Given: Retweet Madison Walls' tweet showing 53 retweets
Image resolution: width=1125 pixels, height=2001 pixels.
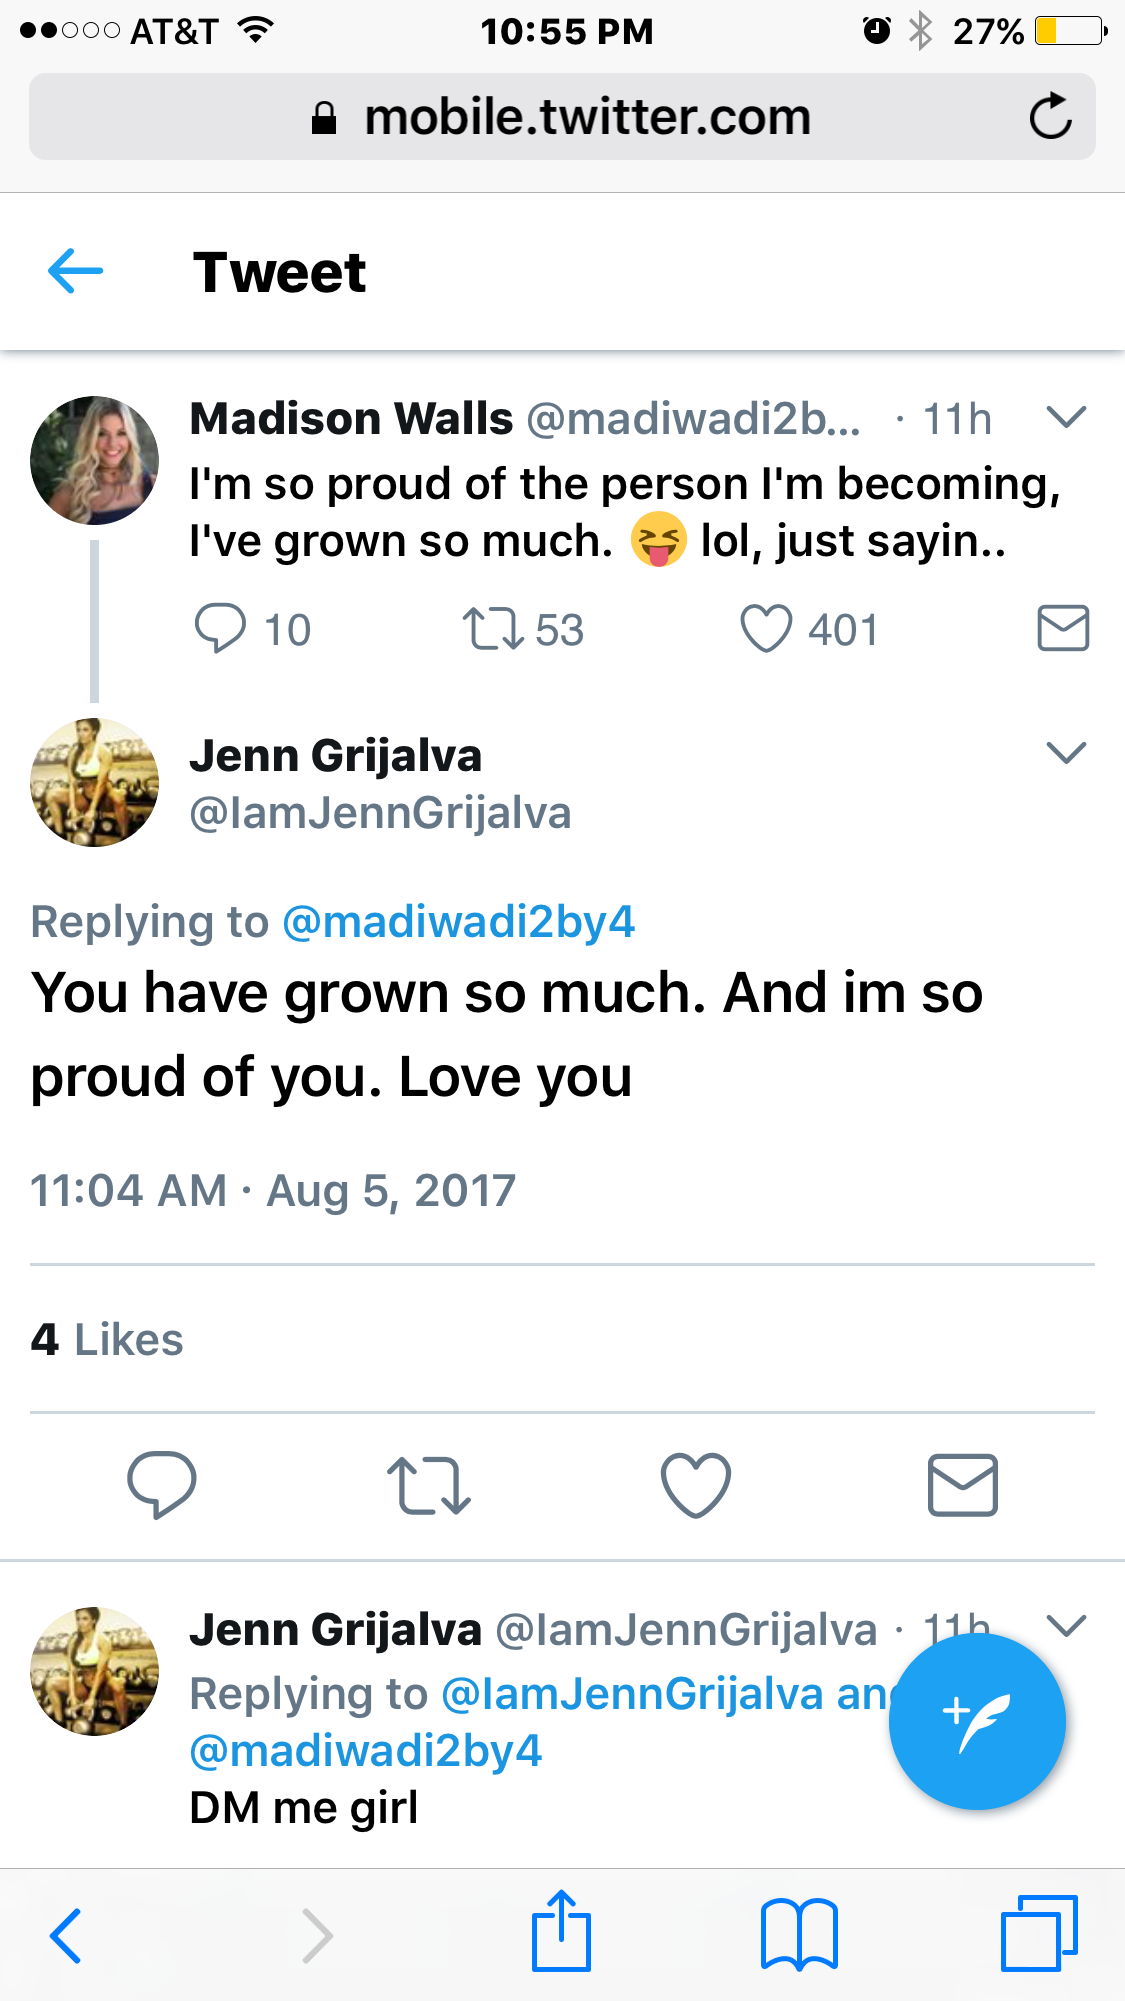Looking at the screenshot, I should (x=492, y=629).
